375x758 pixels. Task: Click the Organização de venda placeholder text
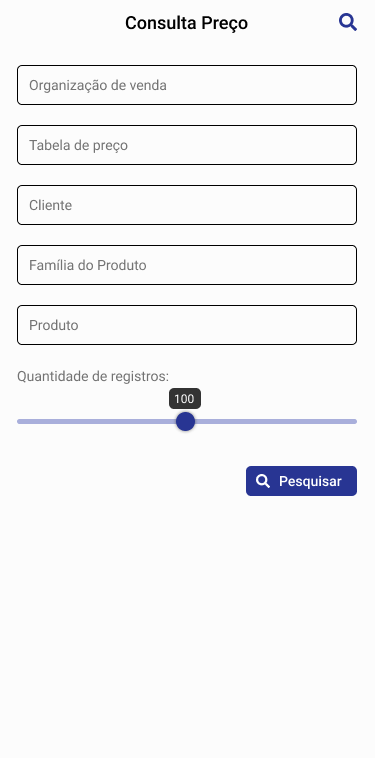pyautogui.click(x=98, y=86)
